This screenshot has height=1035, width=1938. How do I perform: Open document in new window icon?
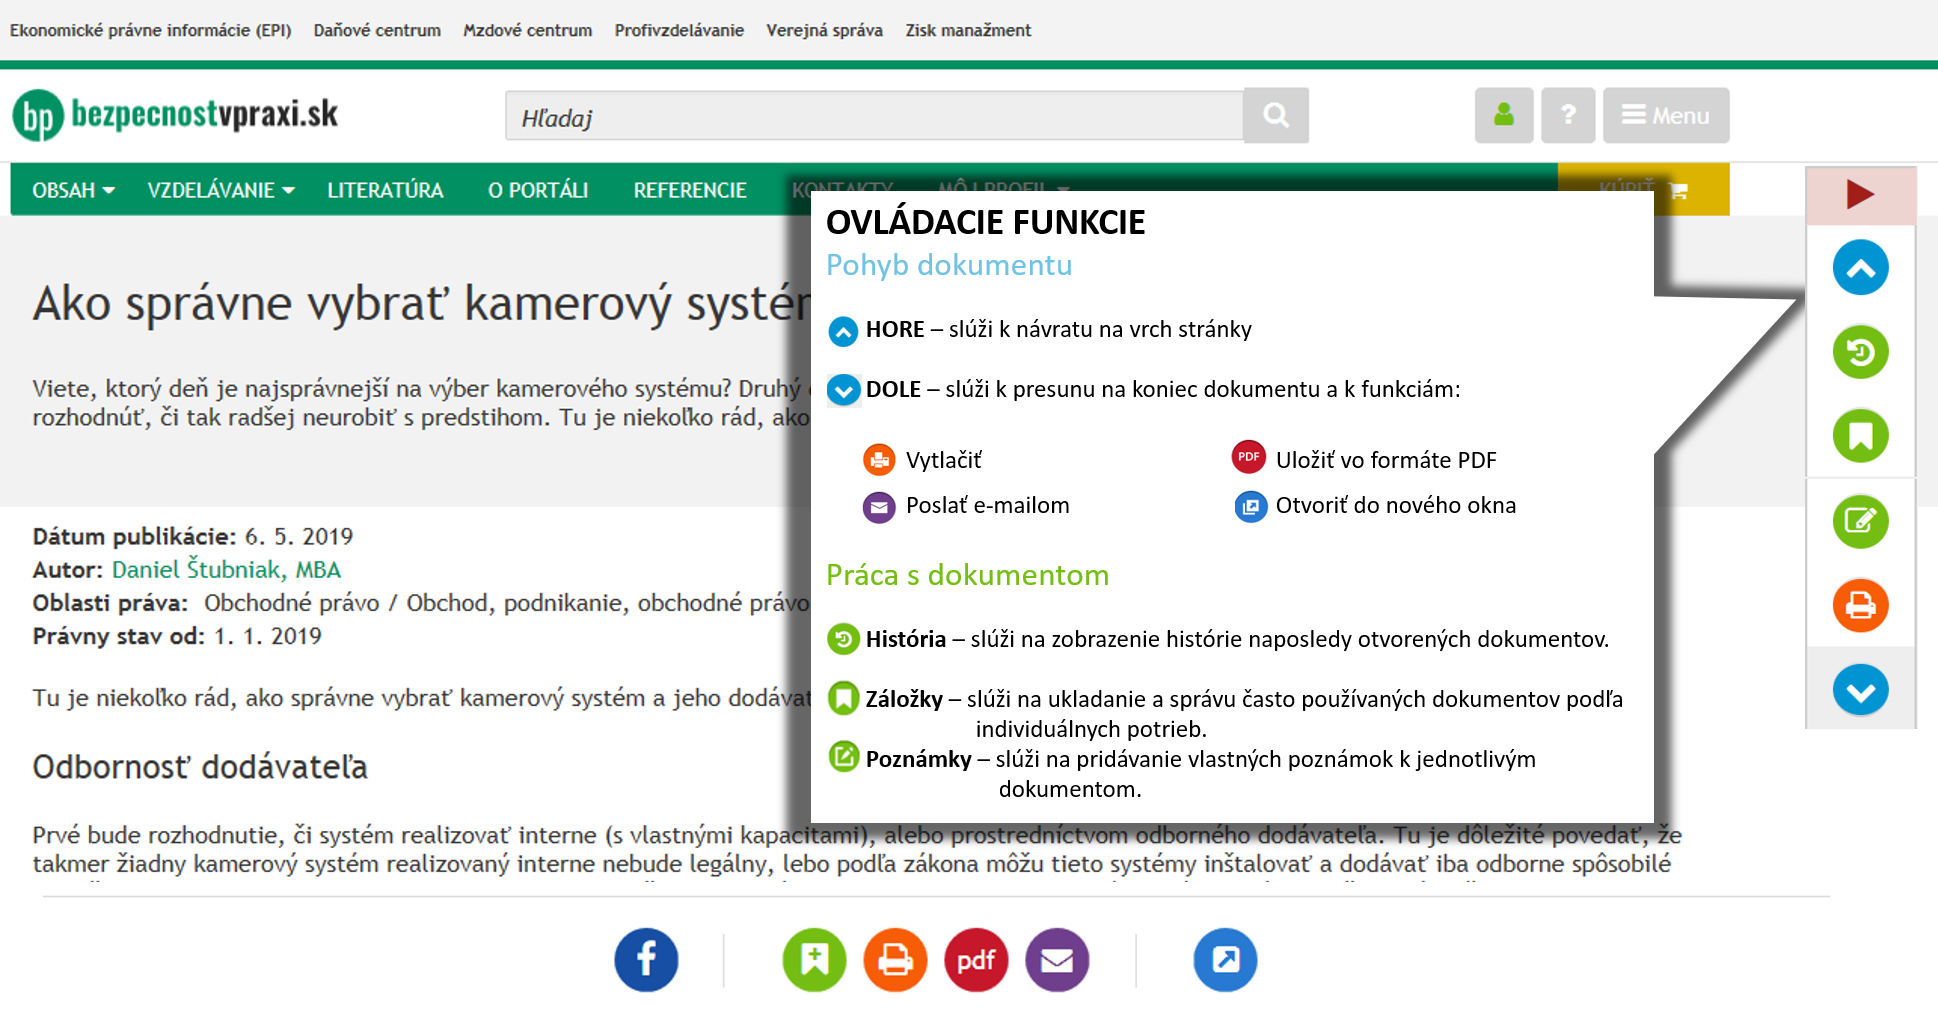click(1225, 960)
